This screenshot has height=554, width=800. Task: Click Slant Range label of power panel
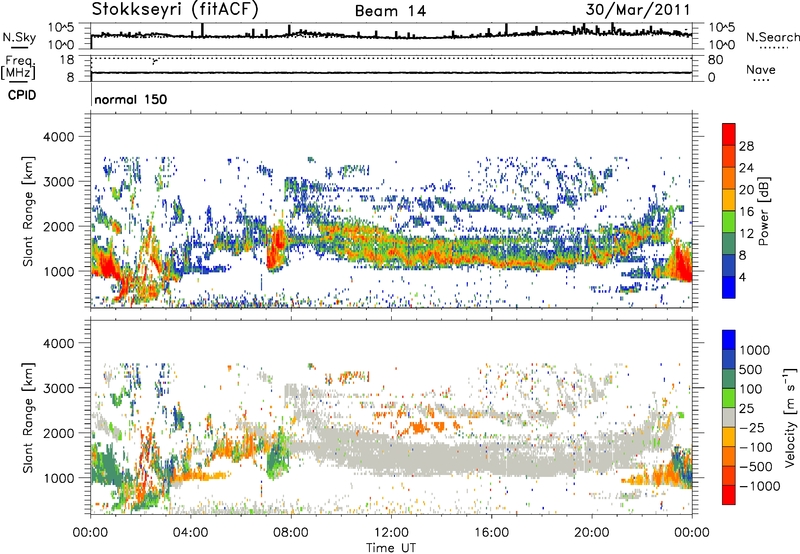[28, 211]
